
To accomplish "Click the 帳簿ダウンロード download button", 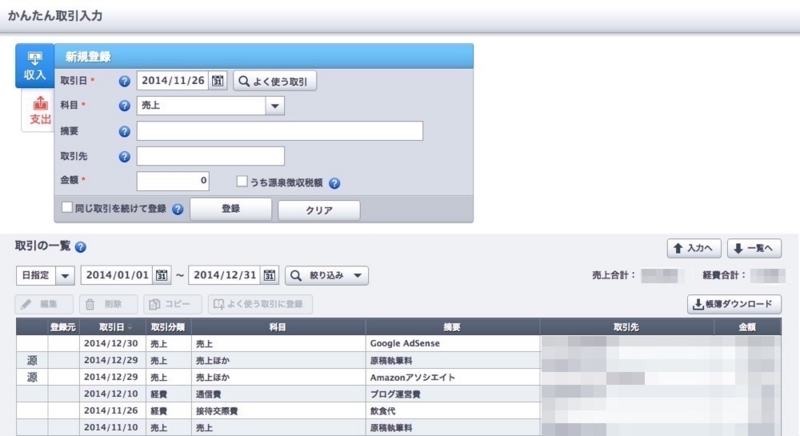I will (734, 304).
